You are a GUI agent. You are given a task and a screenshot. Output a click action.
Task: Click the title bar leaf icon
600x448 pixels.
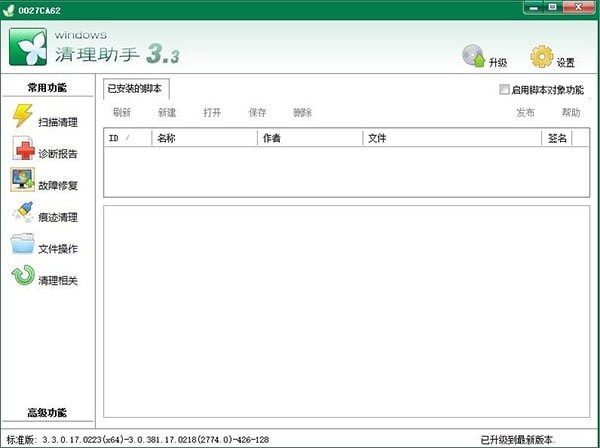pyautogui.click(x=8, y=10)
